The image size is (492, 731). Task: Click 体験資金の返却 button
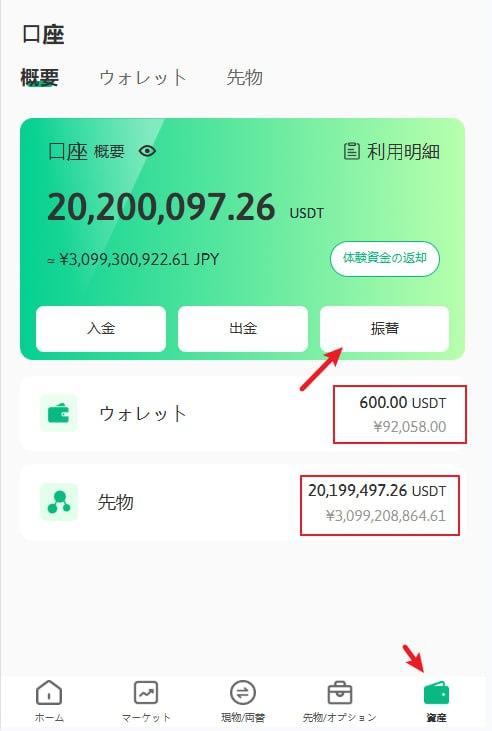point(385,258)
